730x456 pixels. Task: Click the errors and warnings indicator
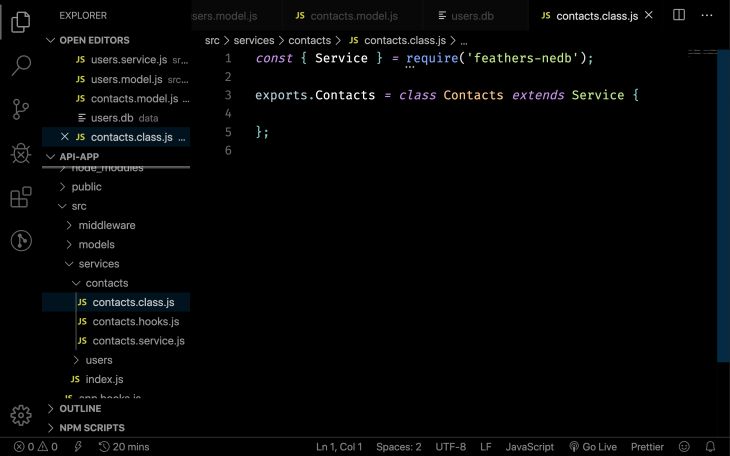pos(35,447)
